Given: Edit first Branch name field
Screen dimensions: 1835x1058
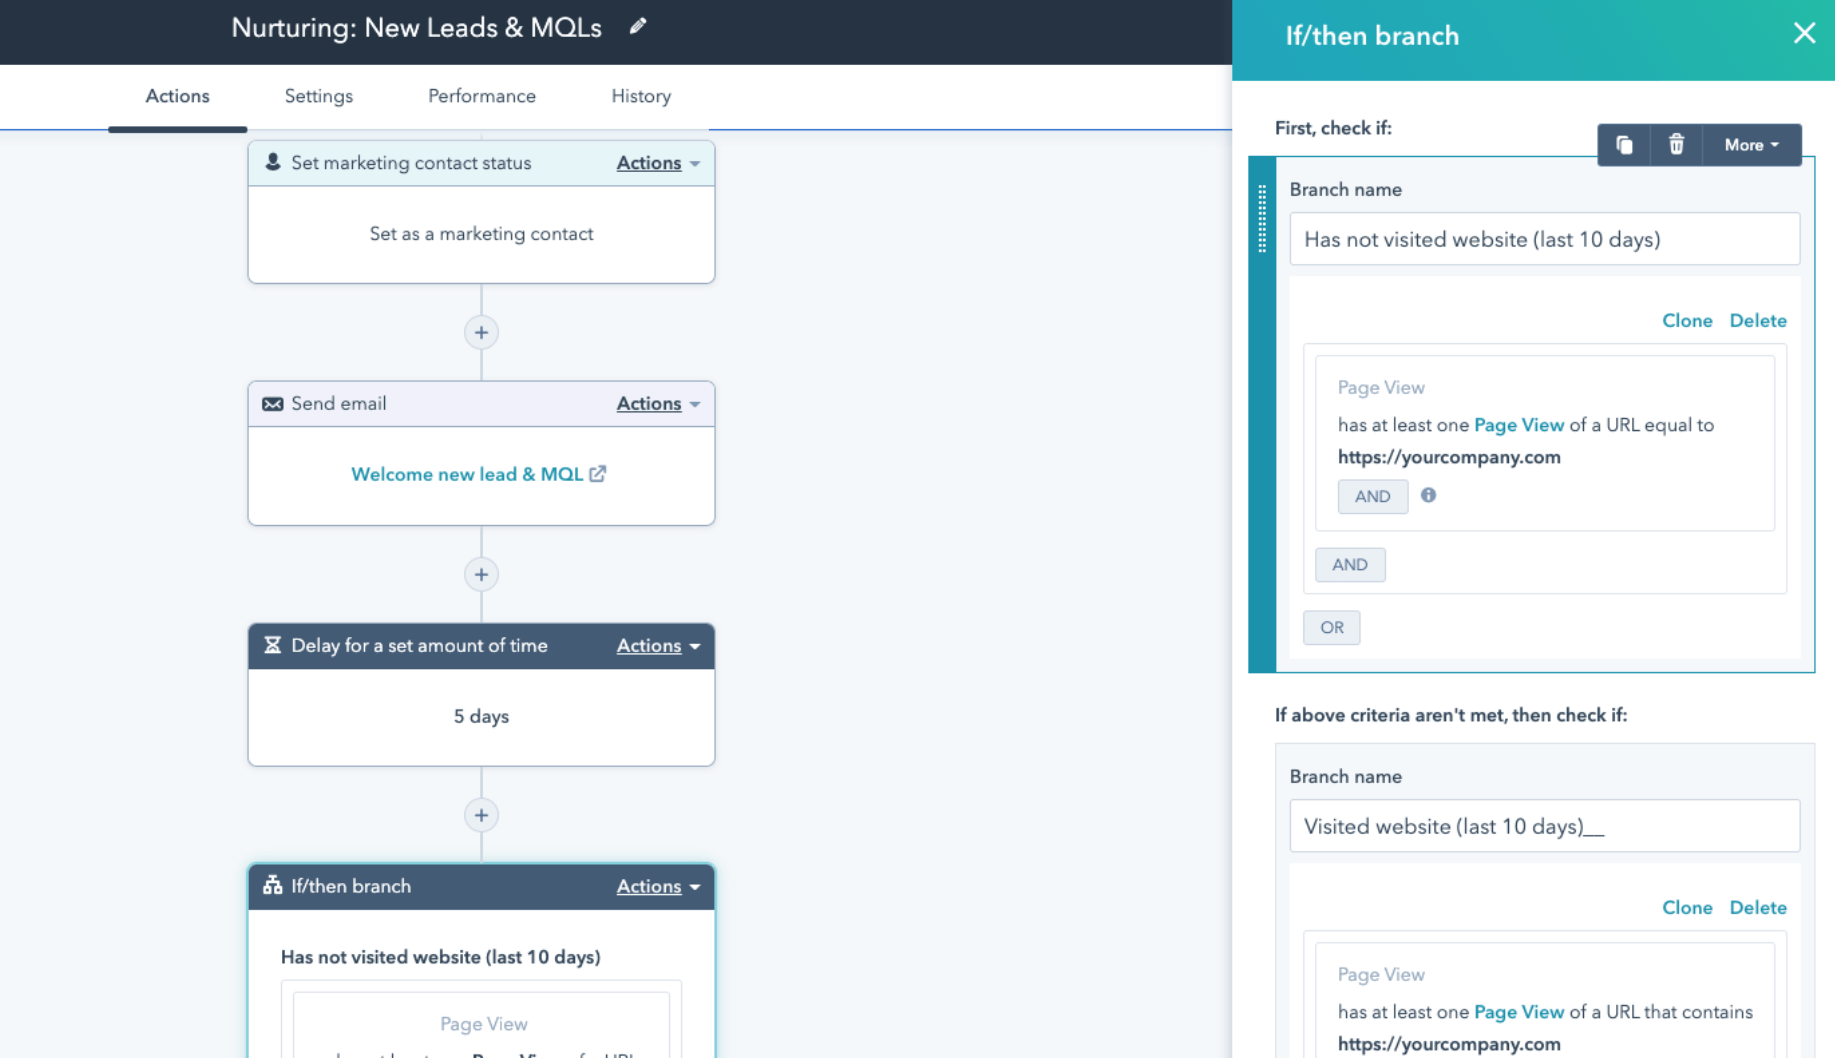Looking at the screenshot, I should (x=1544, y=239).
